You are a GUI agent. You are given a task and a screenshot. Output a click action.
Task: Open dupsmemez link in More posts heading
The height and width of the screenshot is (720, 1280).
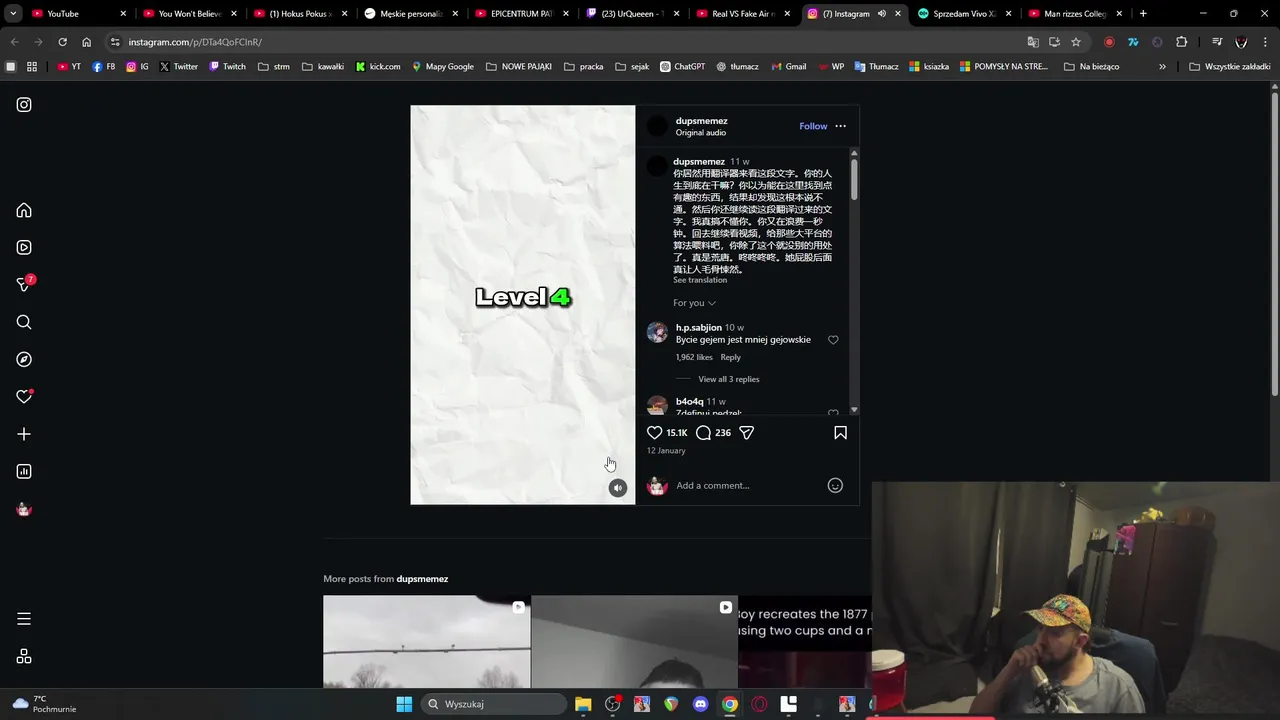[422, 579]
